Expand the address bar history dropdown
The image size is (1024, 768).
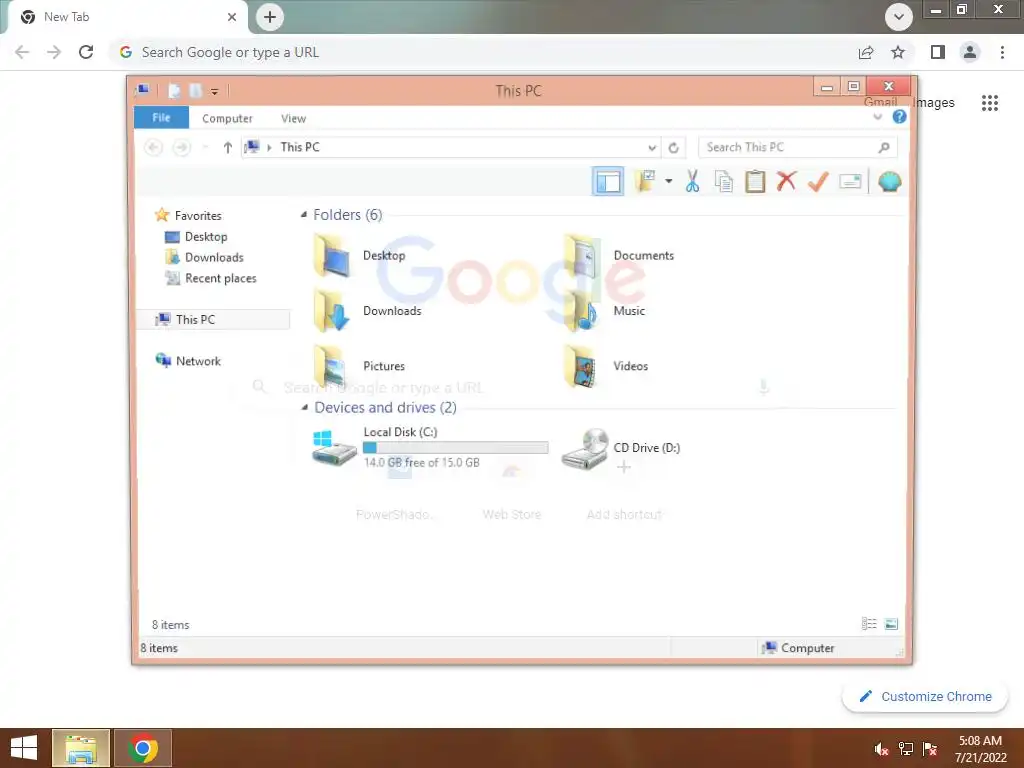click(x=652, y=148)
